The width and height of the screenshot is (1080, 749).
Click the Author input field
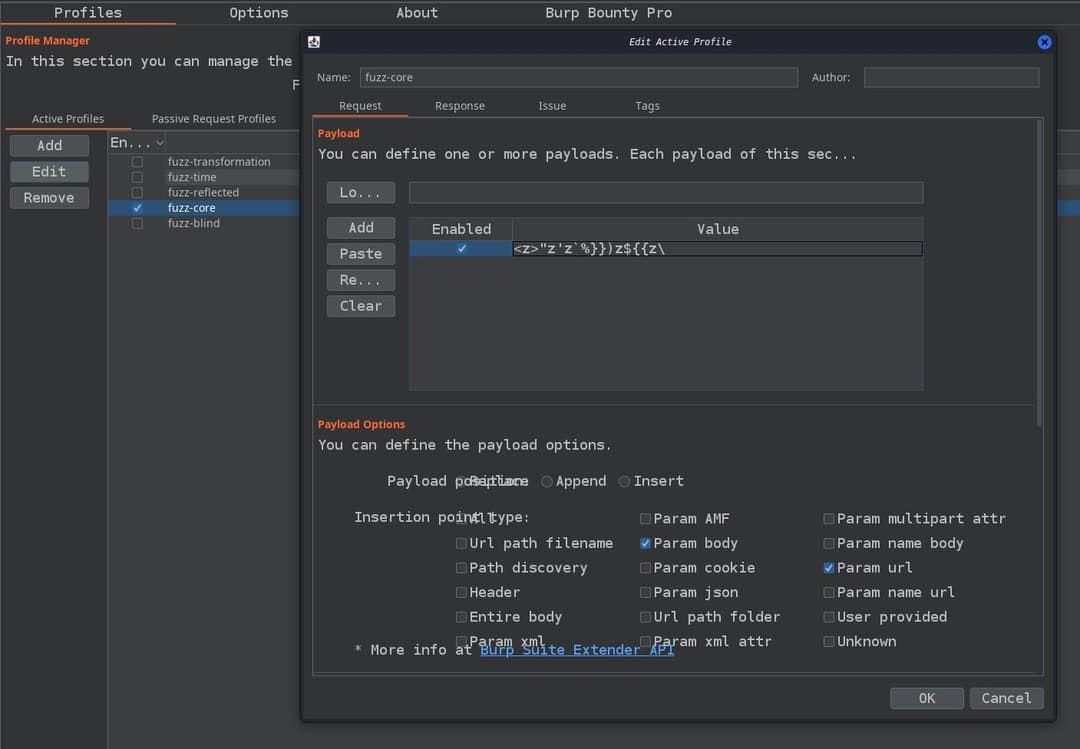click(951, 77)
